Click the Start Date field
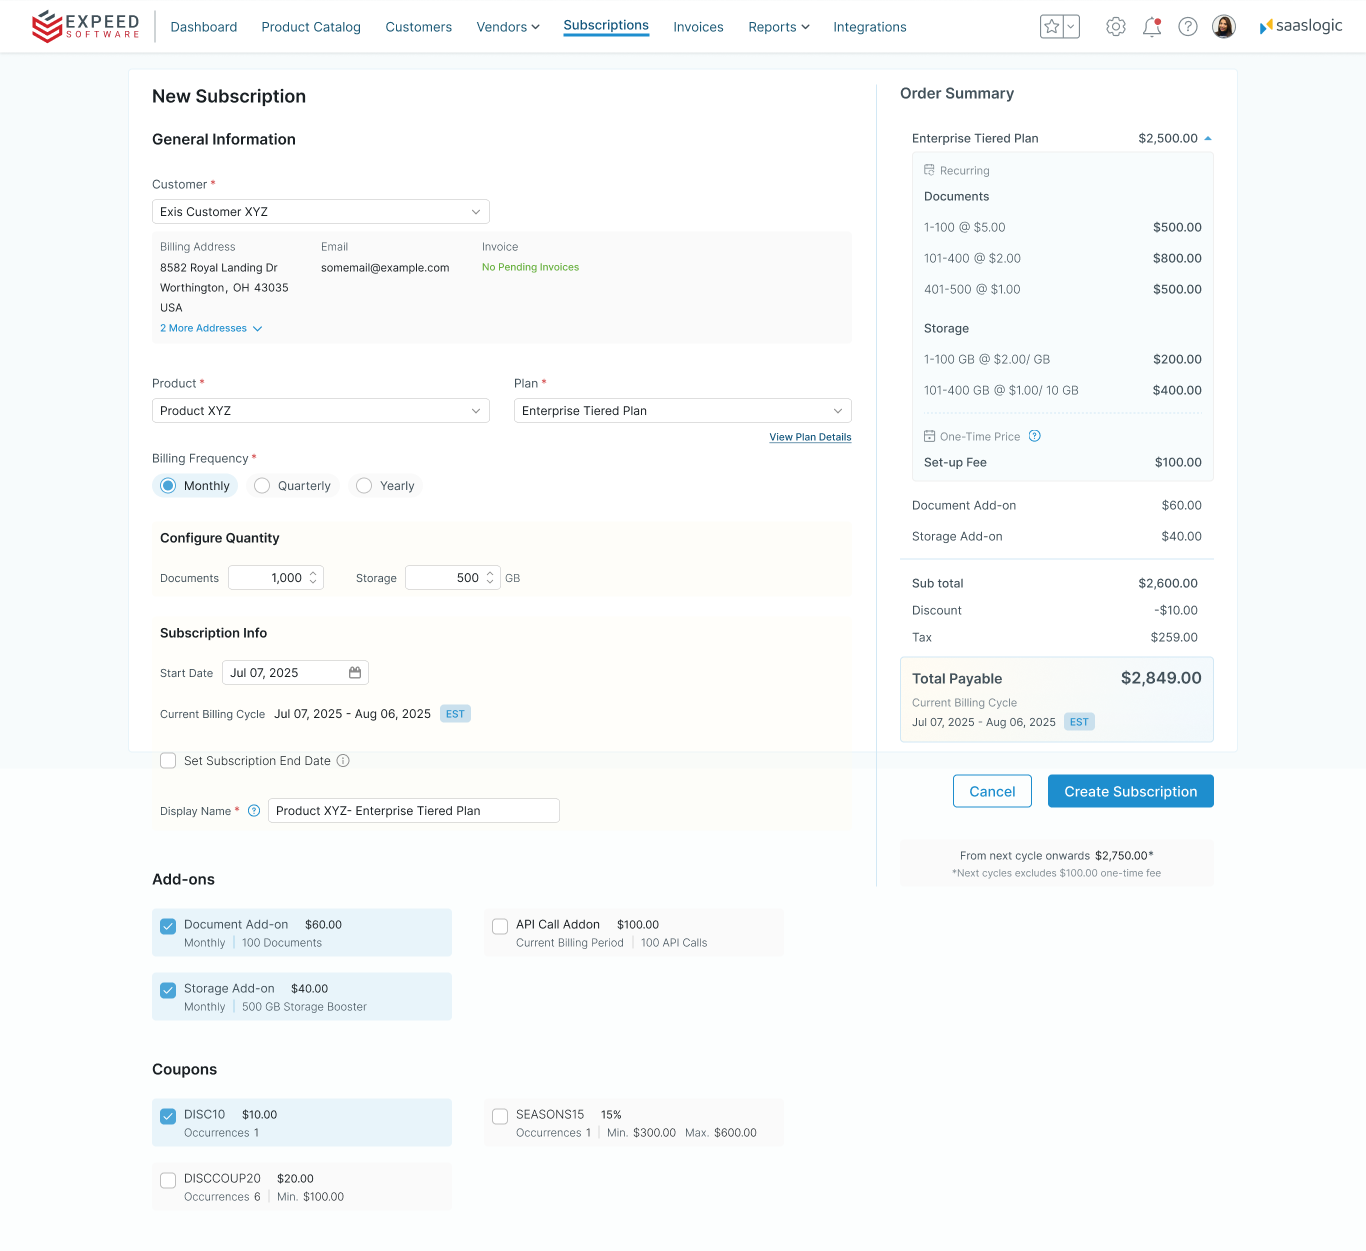1366x1251 pixels. click(x=295, y=673)
